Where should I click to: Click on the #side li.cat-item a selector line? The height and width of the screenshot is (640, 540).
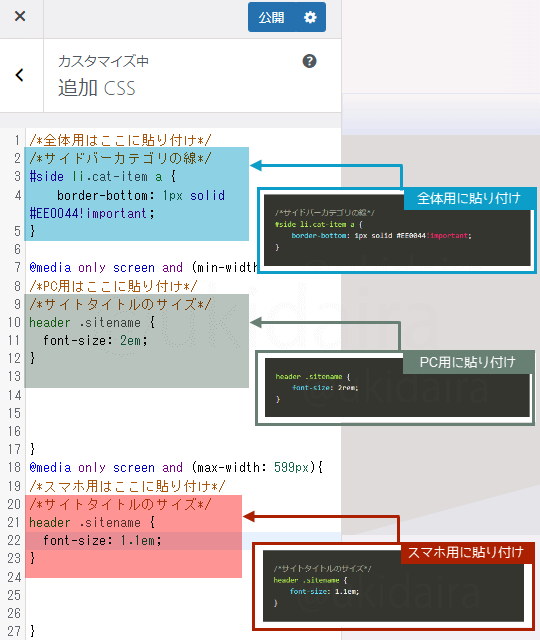(102, 176)
